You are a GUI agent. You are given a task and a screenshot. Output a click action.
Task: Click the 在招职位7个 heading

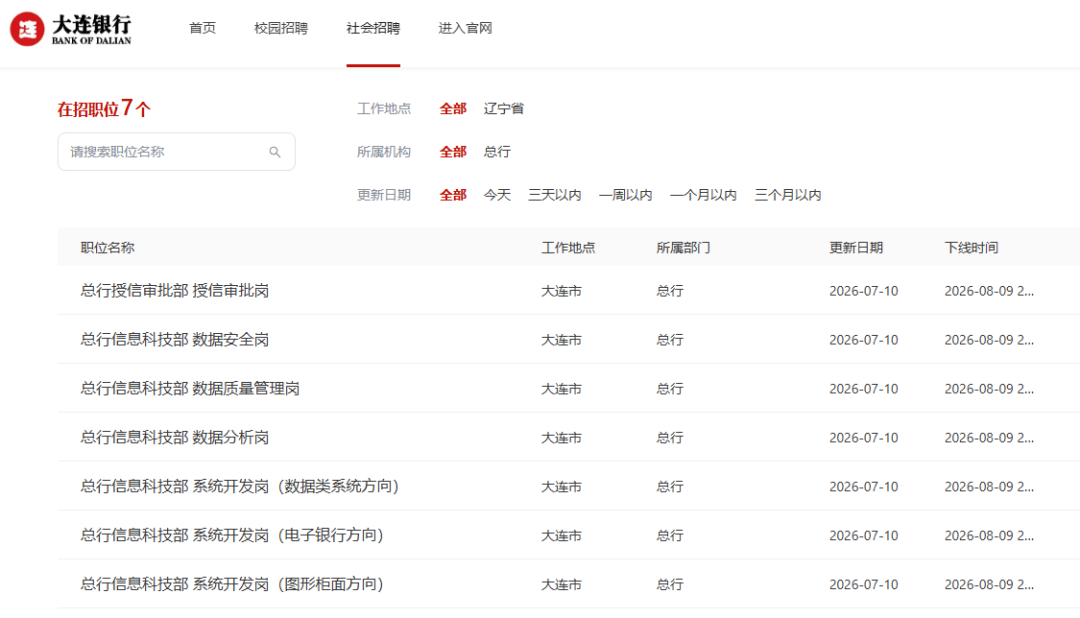coord(104,108)
